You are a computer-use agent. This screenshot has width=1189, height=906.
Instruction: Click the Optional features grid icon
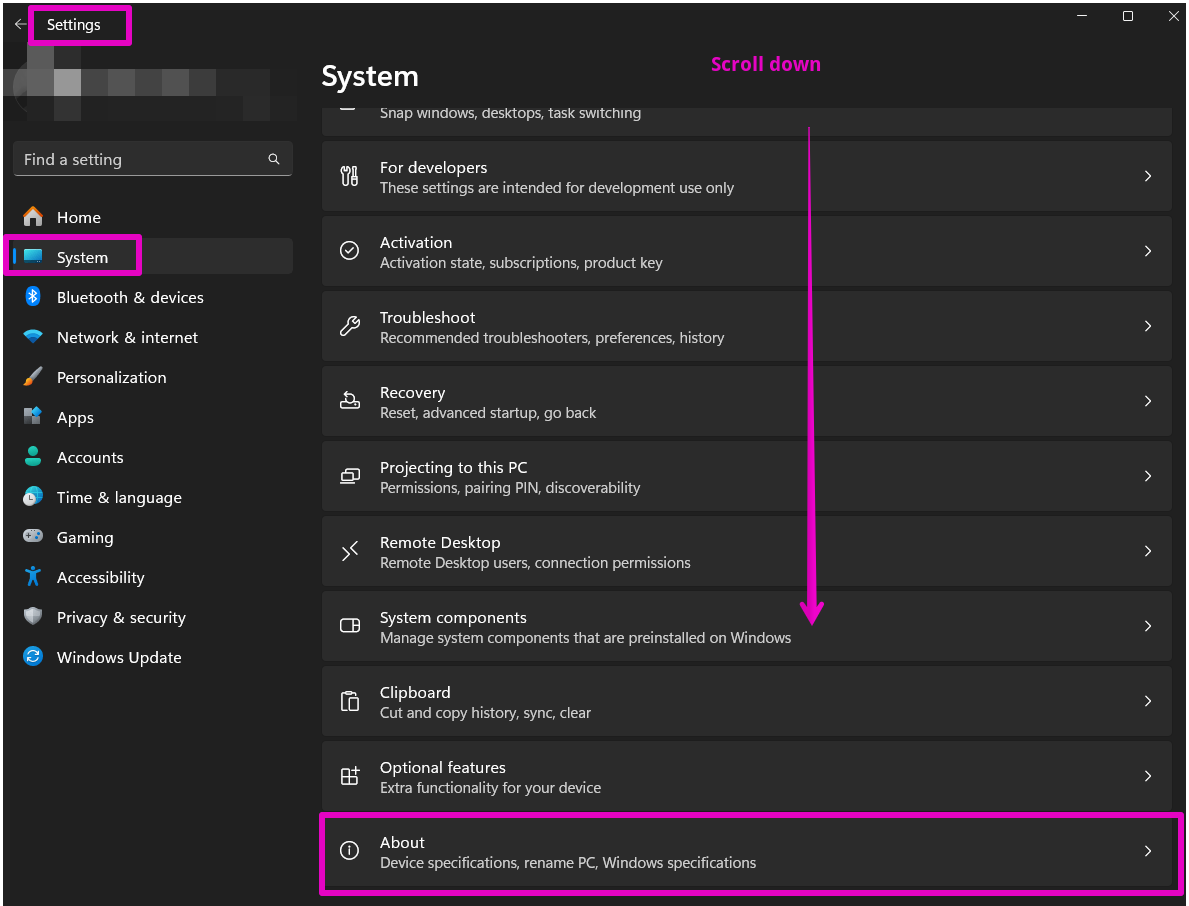350,776
